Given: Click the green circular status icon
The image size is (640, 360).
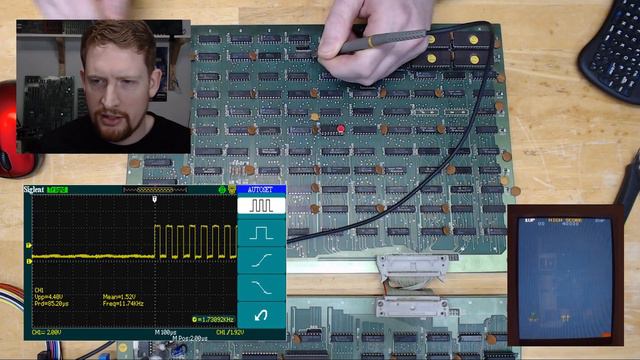Looking at the screenshot, I should pyautogui.click(x=222, y=190).
